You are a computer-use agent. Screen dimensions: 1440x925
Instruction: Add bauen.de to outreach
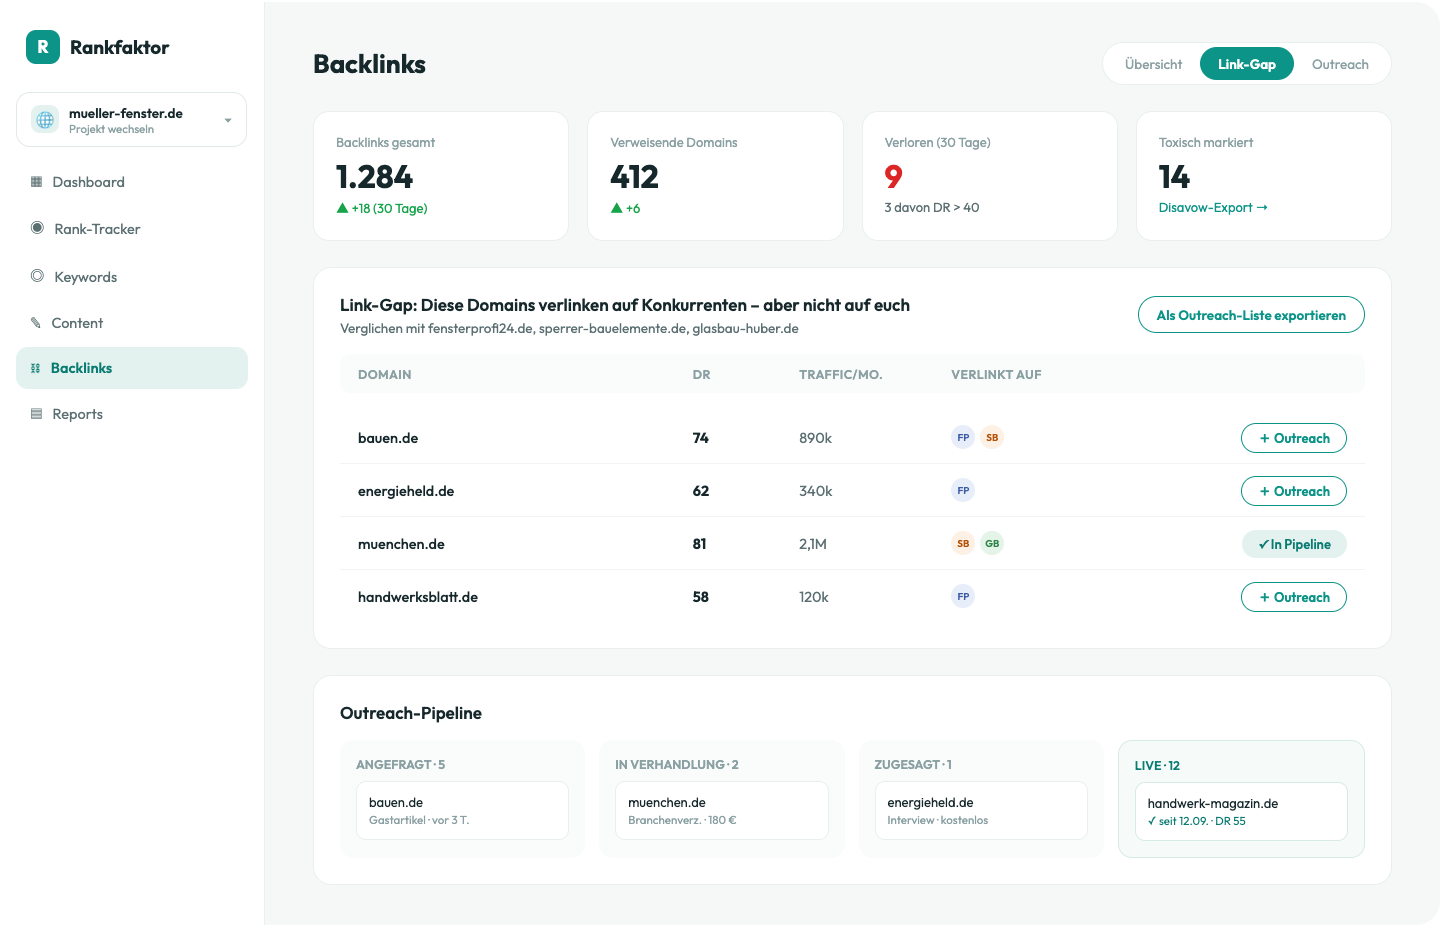pos(1294,438)
